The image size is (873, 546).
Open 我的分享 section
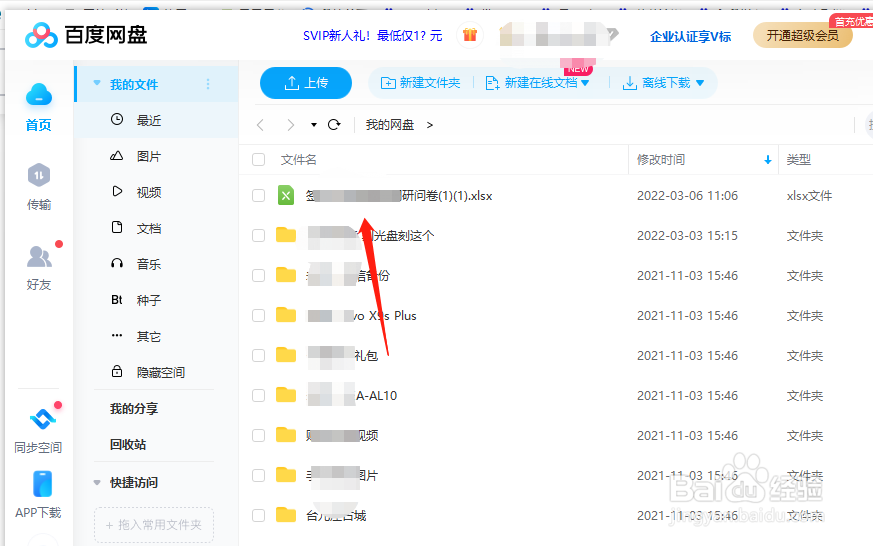(x=134, y=409)
